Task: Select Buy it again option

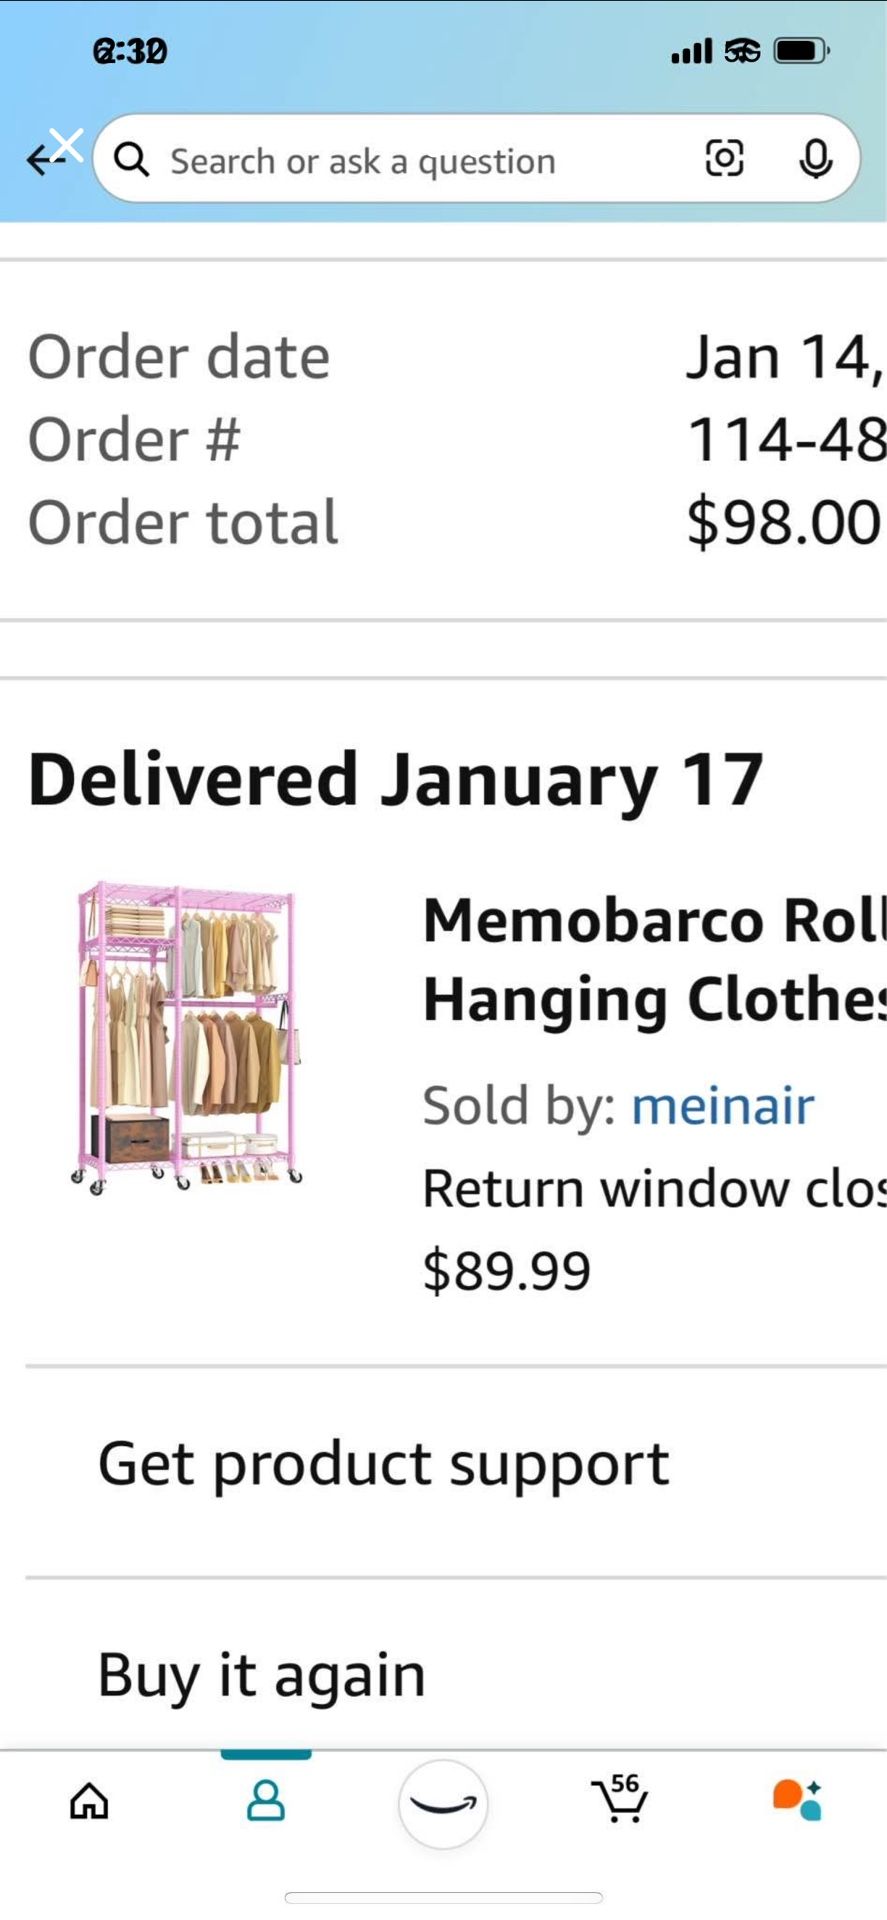Action: (x=262, y=1675)
